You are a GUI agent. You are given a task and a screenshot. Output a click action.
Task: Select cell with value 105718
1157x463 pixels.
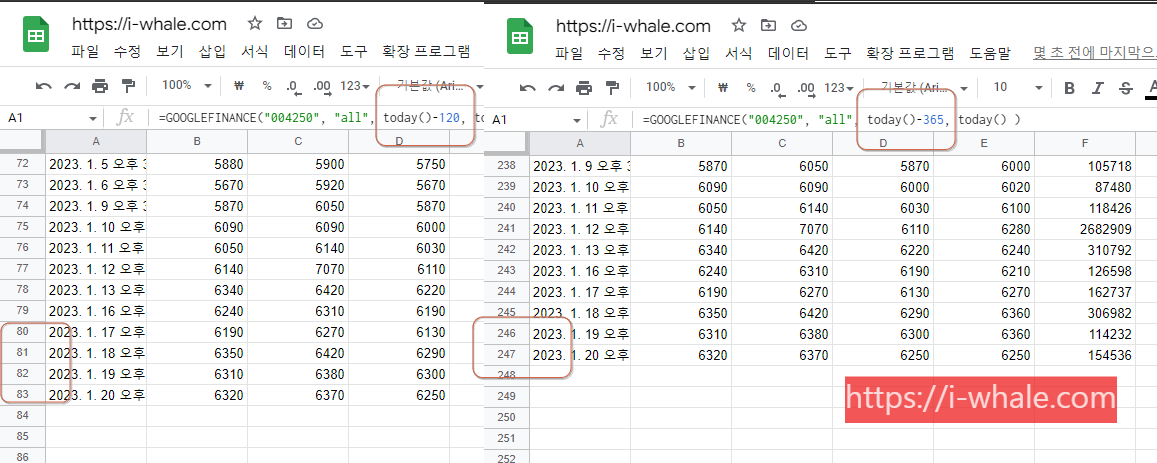tap(1085, 167)
